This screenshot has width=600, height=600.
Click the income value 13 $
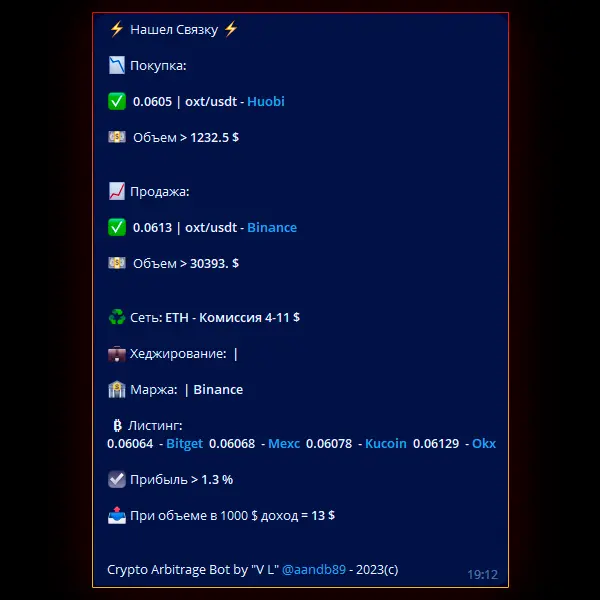click(323, 515)
